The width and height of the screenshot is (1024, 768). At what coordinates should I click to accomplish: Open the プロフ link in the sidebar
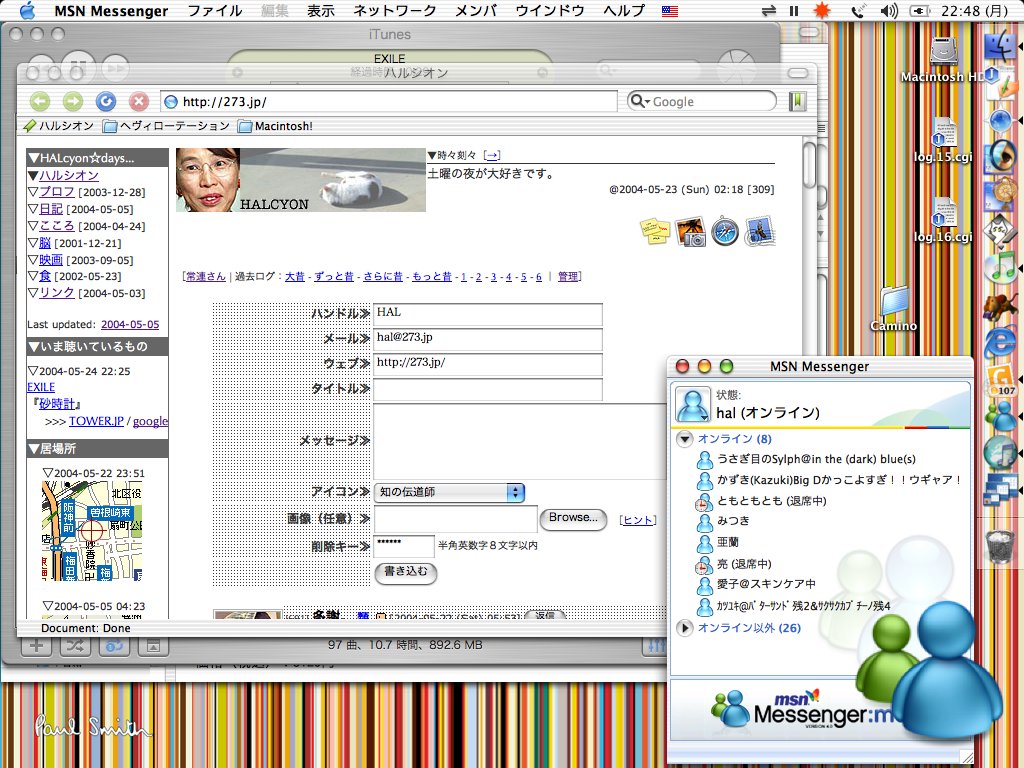tap(57, 192)
